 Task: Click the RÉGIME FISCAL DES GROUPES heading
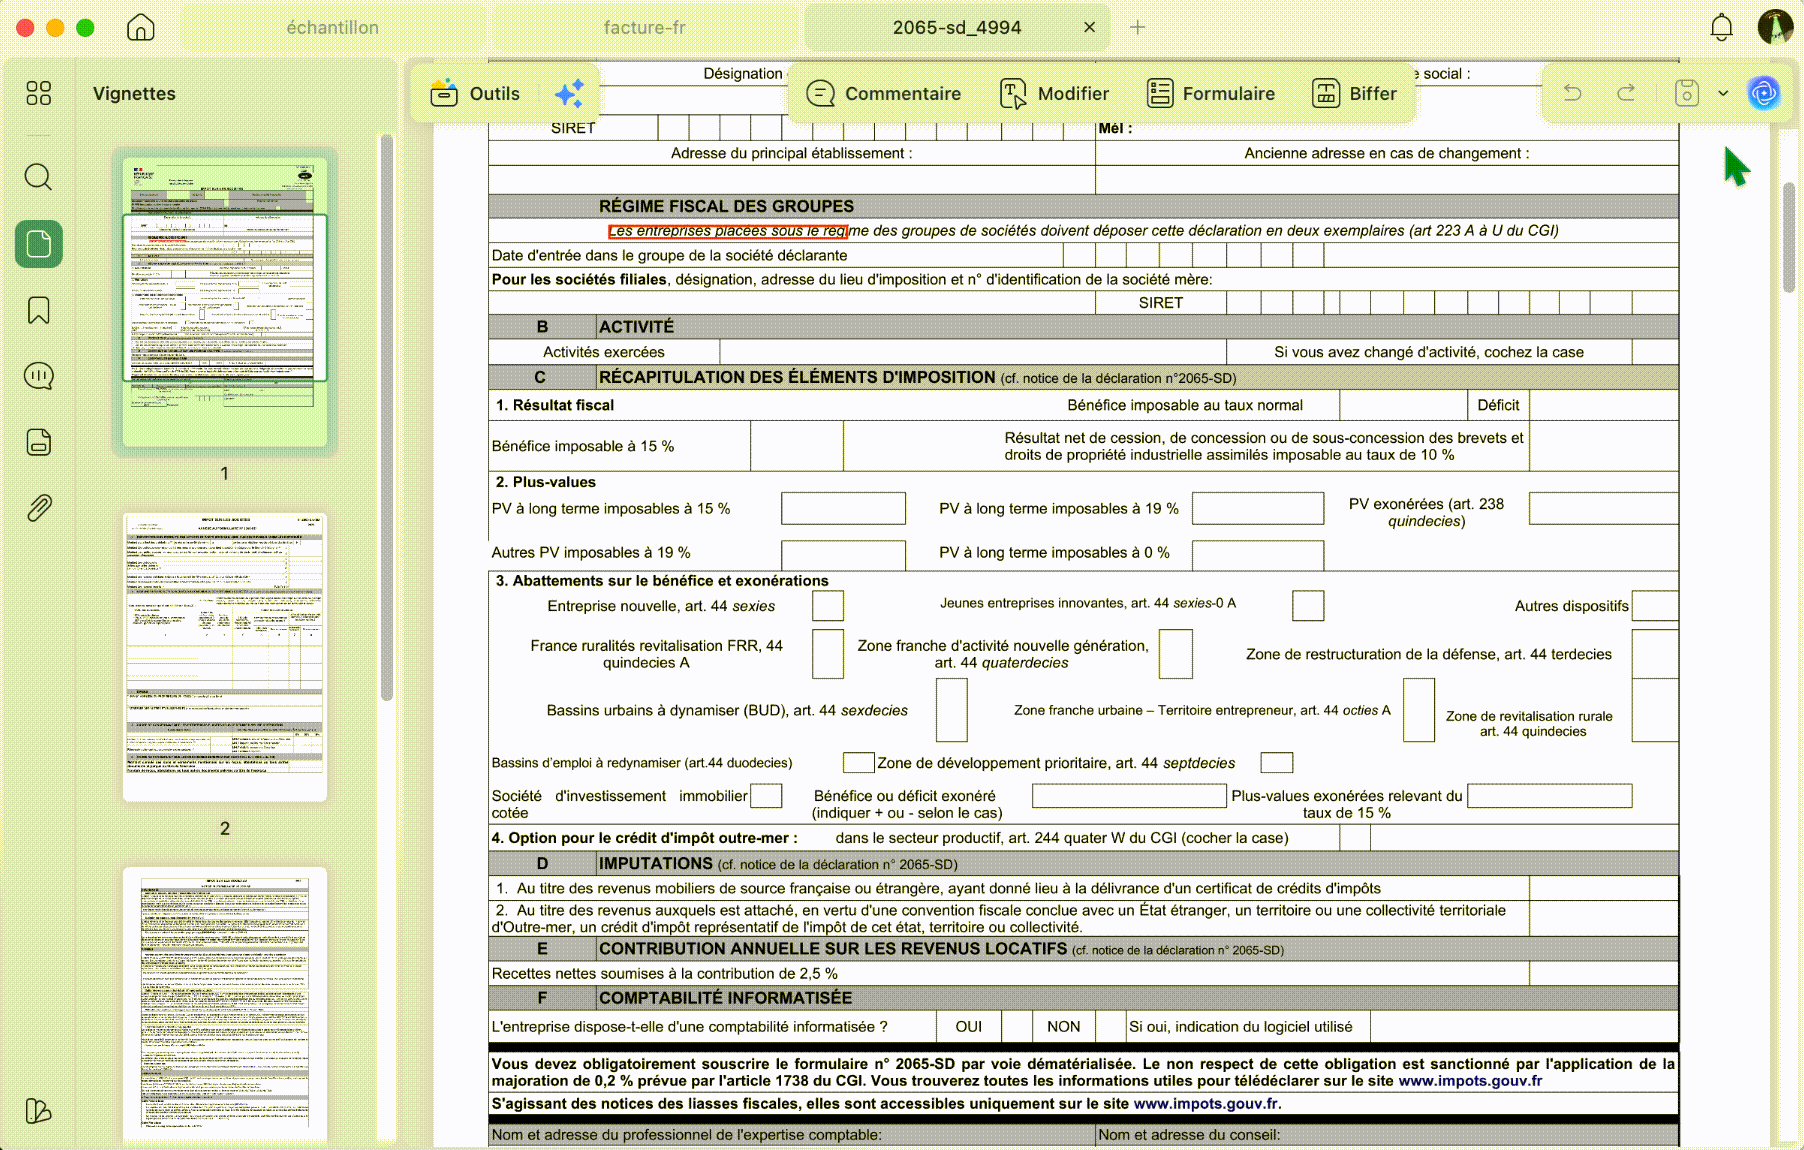tap(726, 206)
